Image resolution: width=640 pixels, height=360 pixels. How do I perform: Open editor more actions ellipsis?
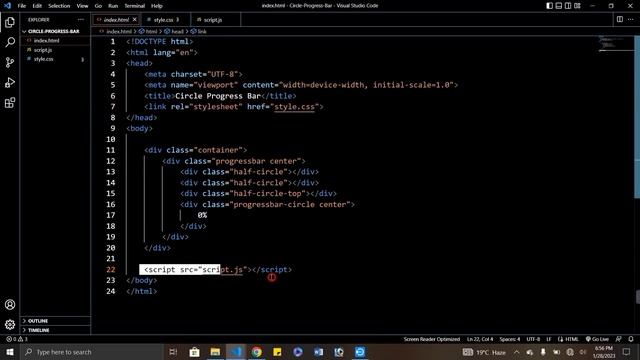pyautogui.click(x=631, y=19)
